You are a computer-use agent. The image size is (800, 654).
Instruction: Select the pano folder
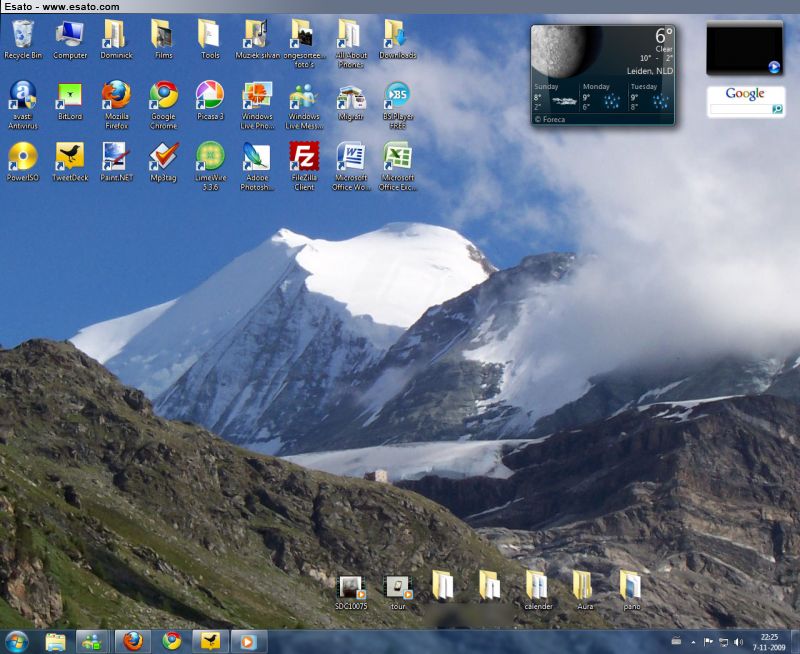click(x=632, y=591)
